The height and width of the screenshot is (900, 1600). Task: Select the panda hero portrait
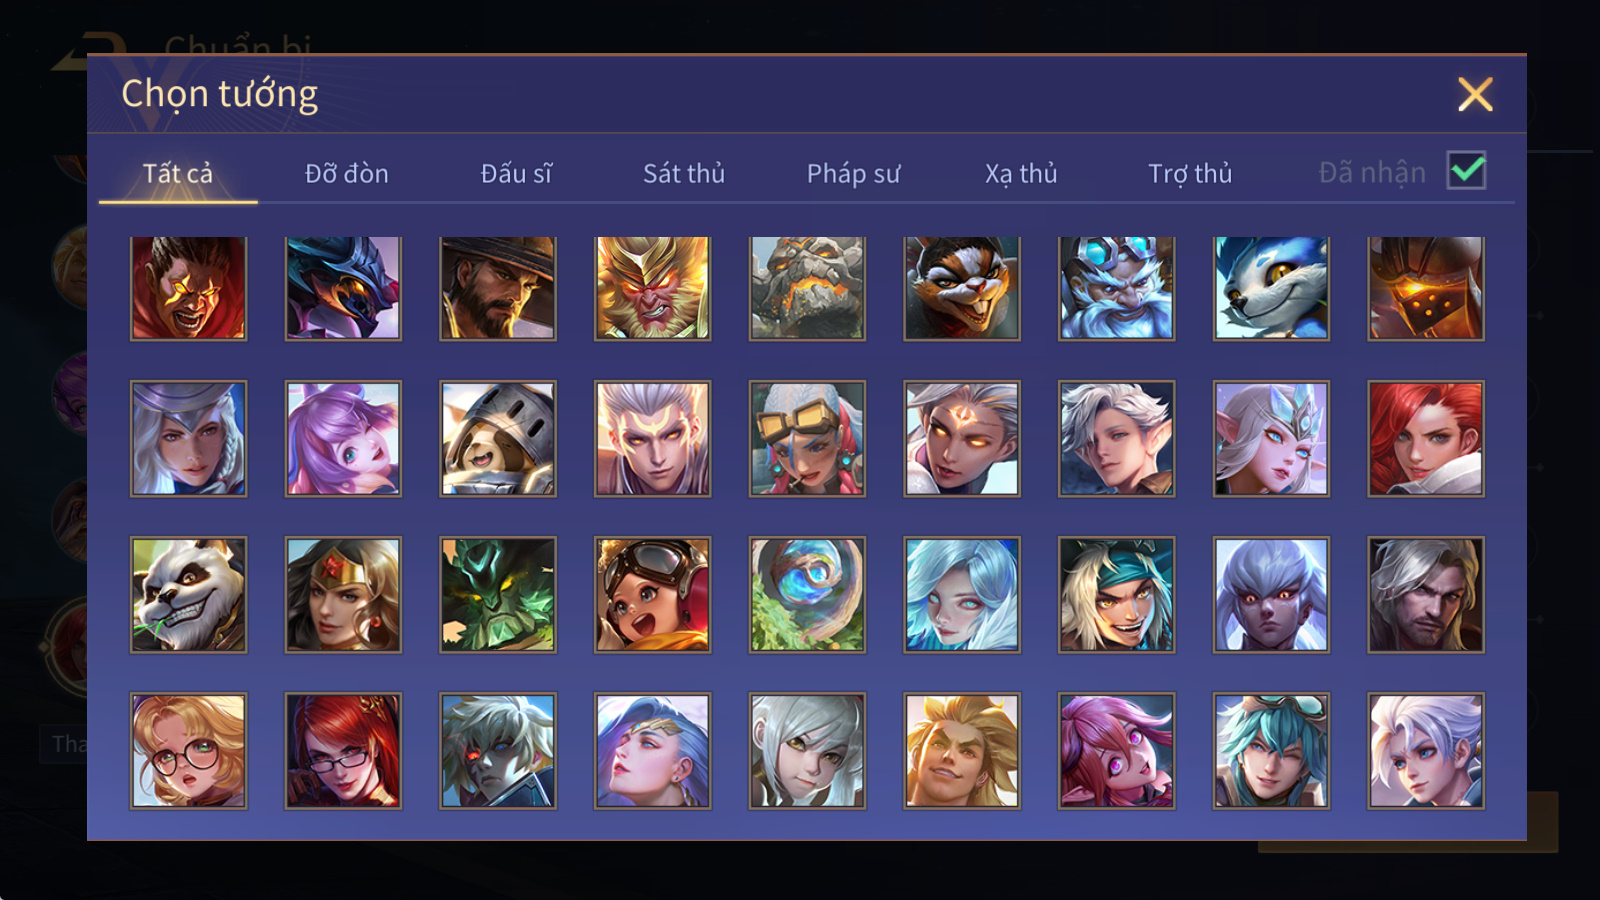188,595
